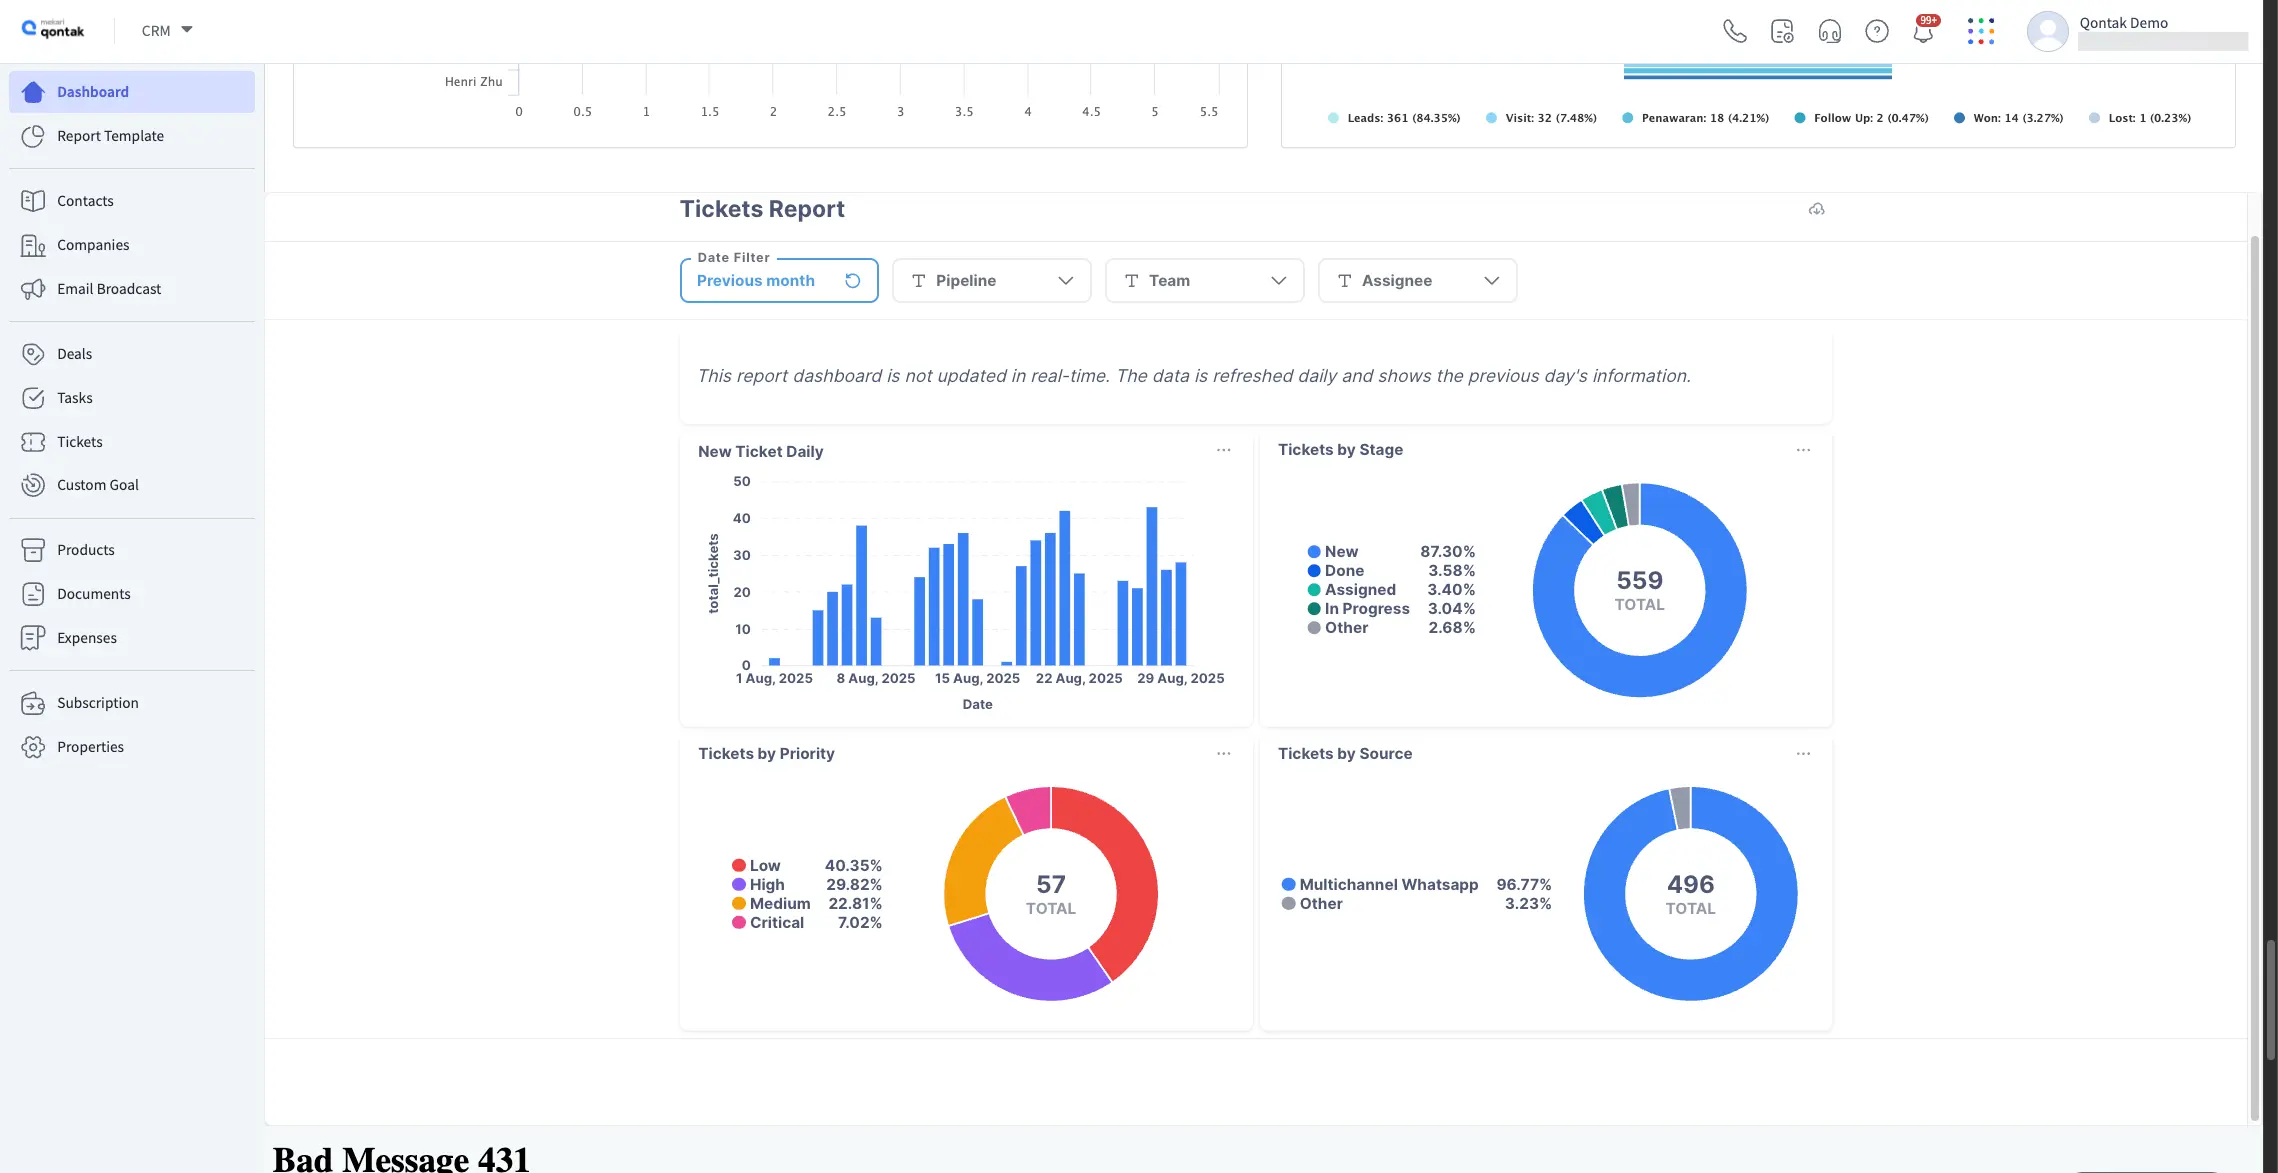Image resolution: width=2278 pixels, height=1173 pixels.
Task: Reset the date filter with refresh icon
Action: point(852,281)
